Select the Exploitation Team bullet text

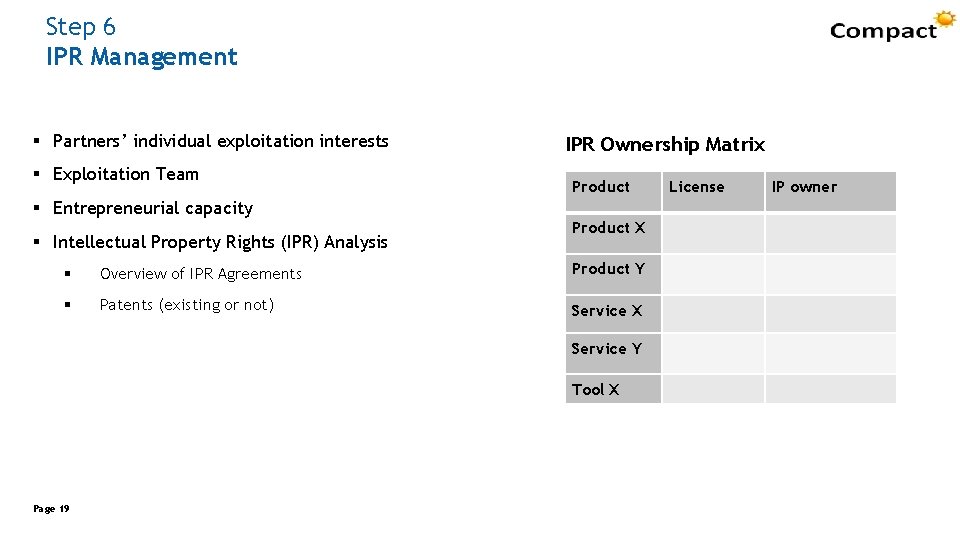[125, 174]
